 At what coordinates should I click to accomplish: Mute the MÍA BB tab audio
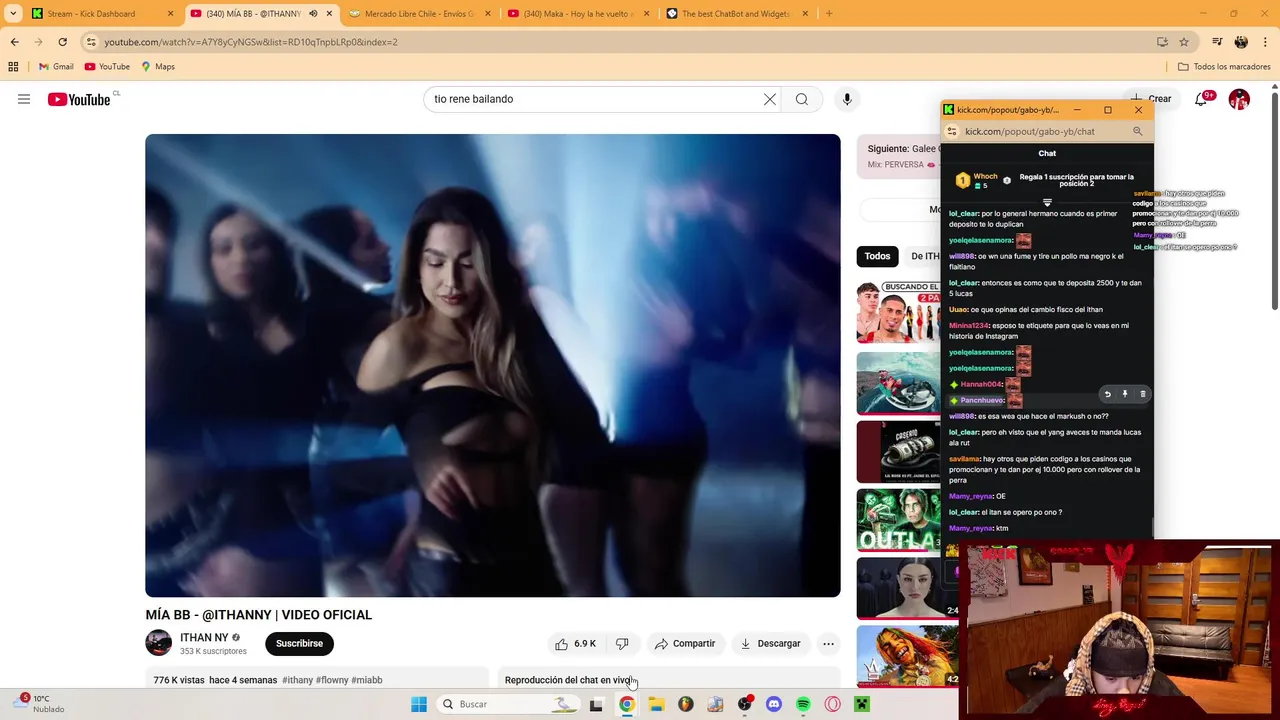(313, 14)
